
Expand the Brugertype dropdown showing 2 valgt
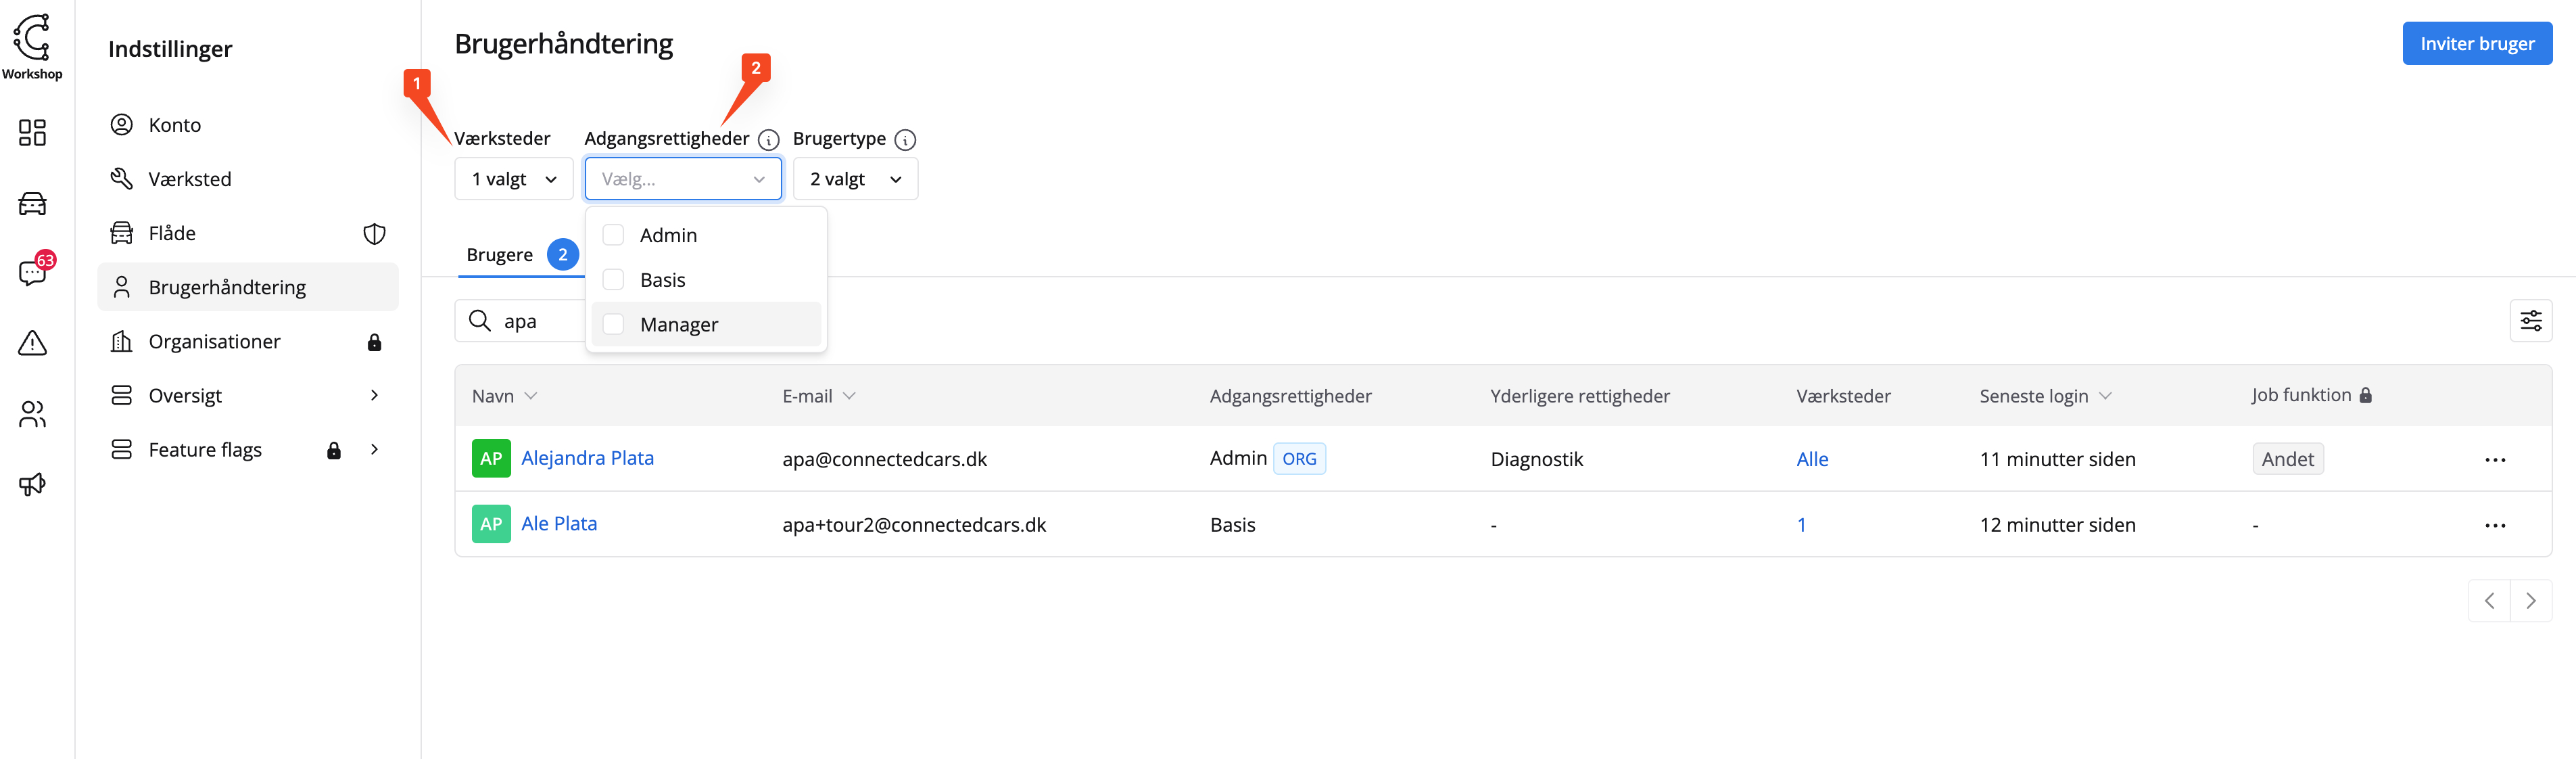pos(855,180)
